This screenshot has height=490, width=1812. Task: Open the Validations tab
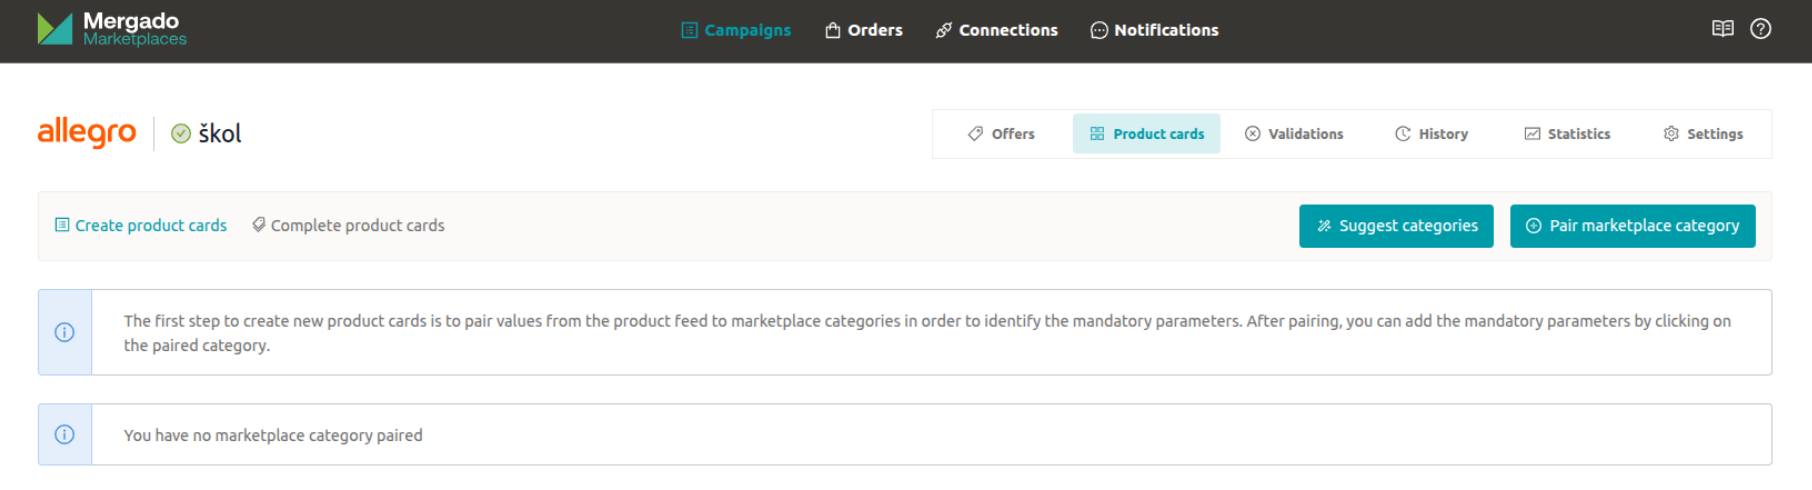(1294, 134)
